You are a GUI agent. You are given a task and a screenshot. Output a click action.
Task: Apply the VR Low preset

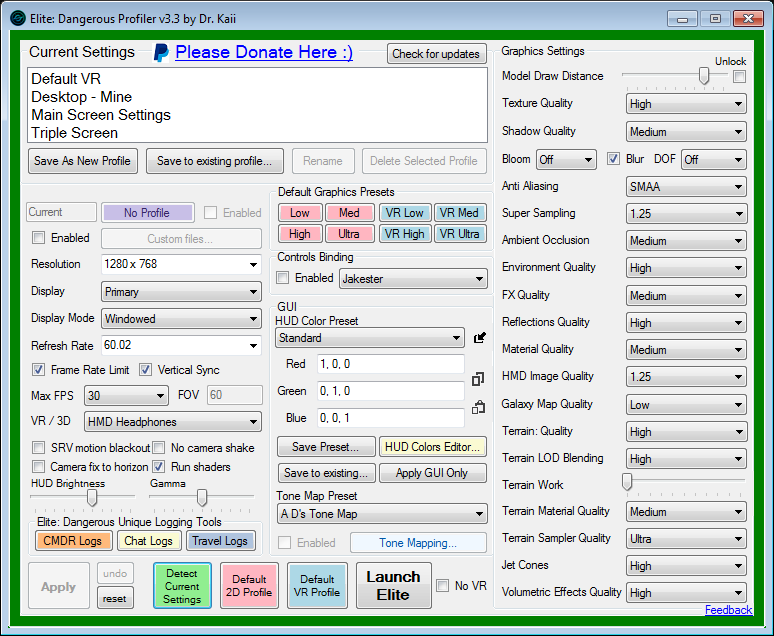(405, 213)
